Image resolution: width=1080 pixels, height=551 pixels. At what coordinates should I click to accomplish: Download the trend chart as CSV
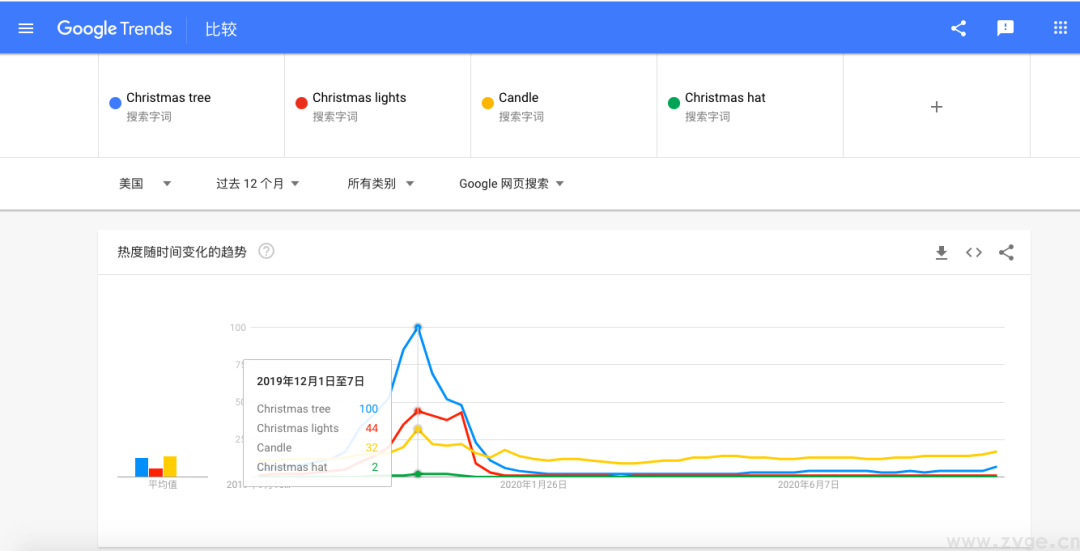(941, 253)
